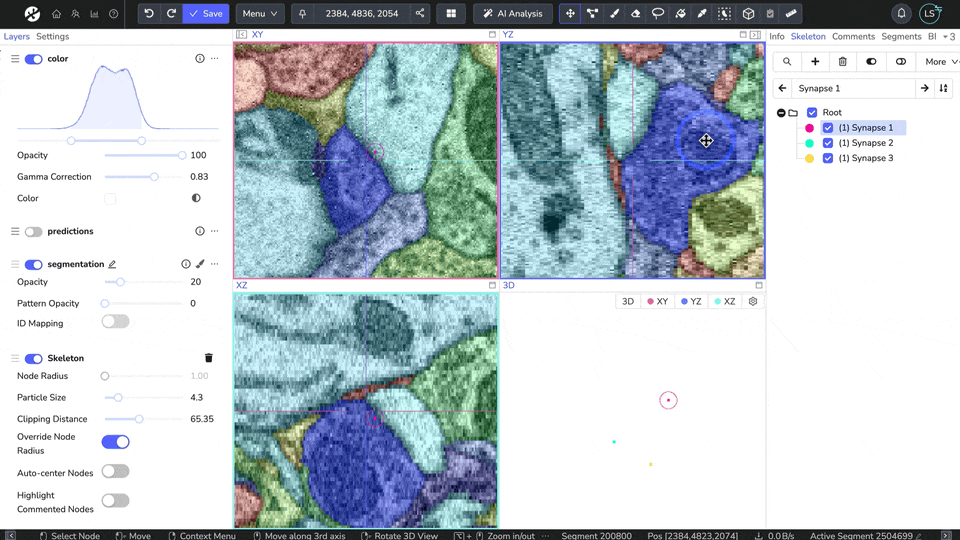Select the Skeleton tool in toolbar

coord(592,14)
